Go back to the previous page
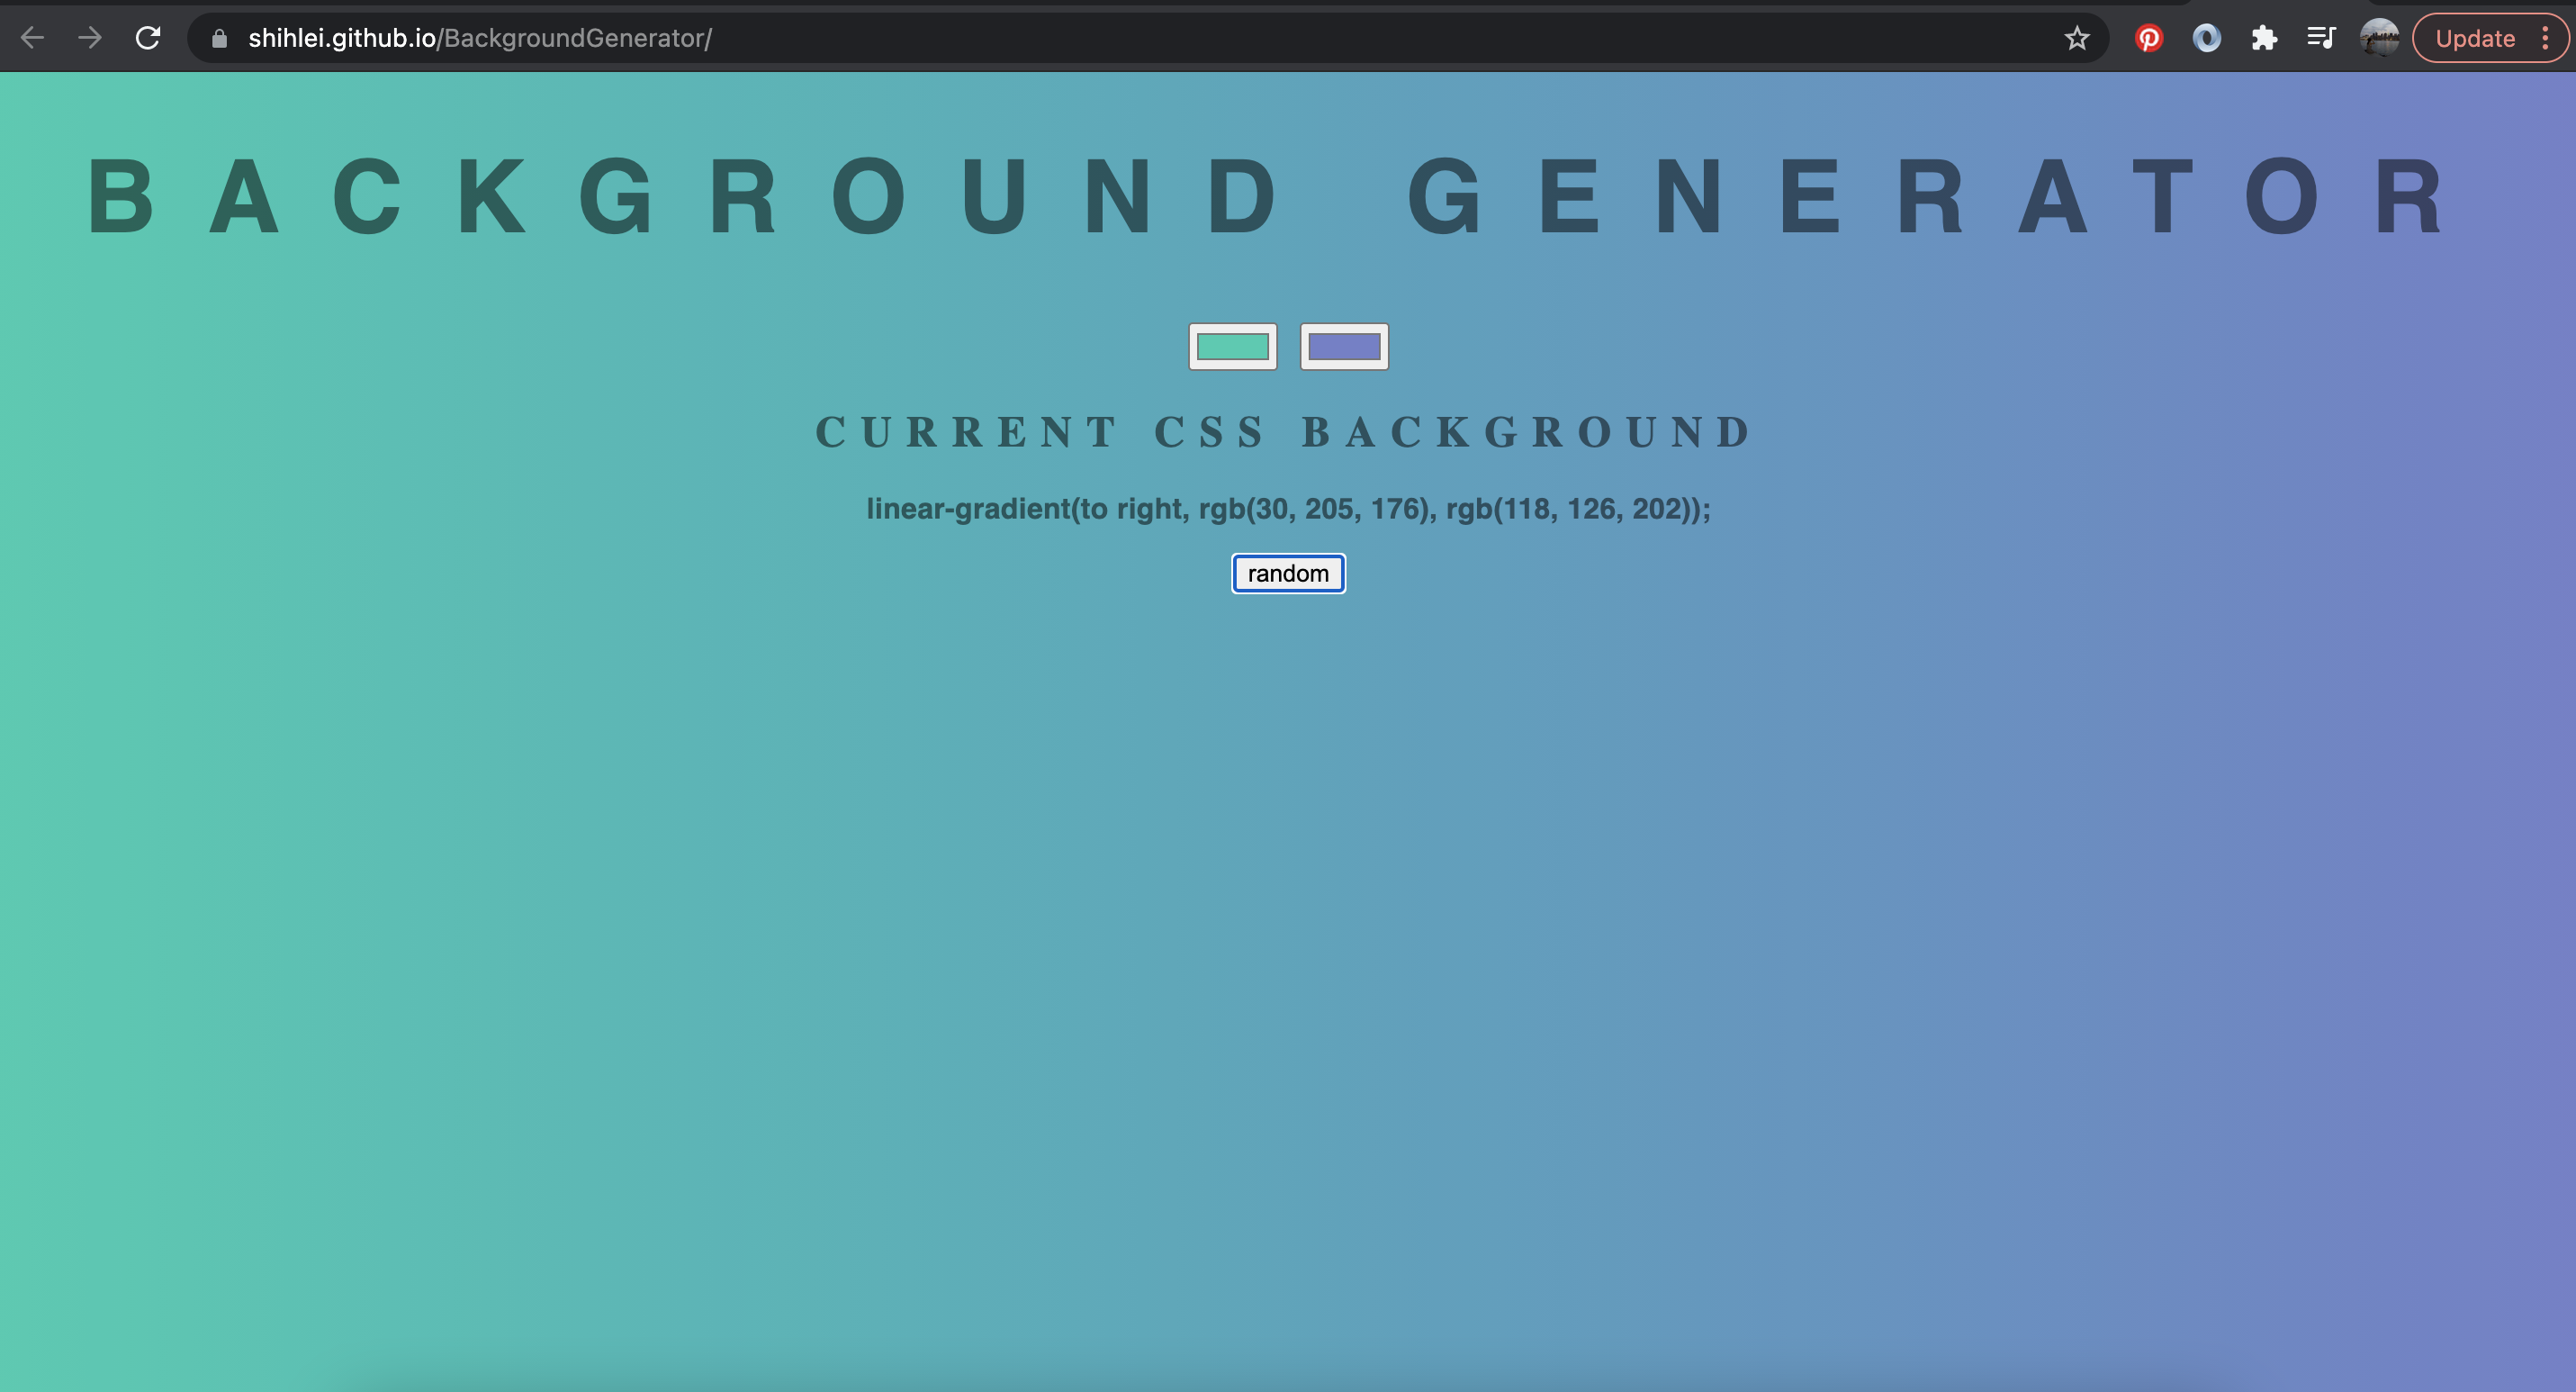Screen dimensions: 2576x1392 [x=32, y=38]
